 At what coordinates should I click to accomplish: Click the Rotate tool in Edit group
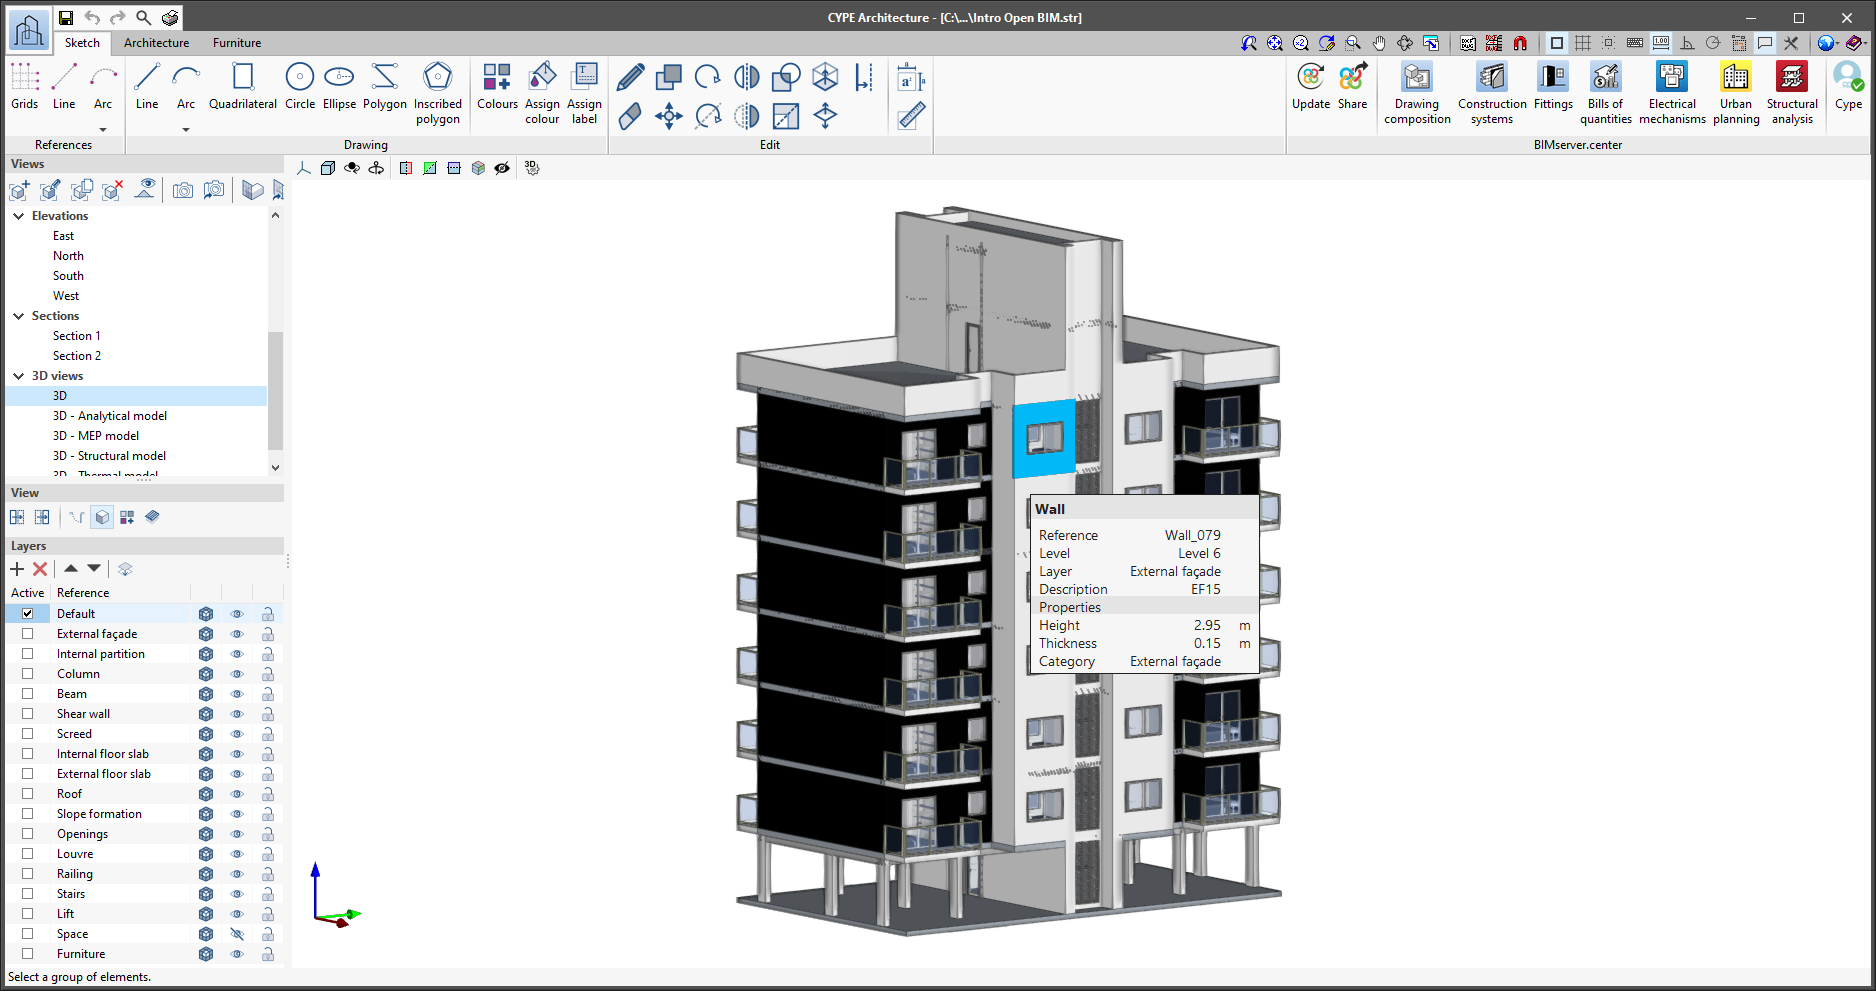[x=708, y=77]
